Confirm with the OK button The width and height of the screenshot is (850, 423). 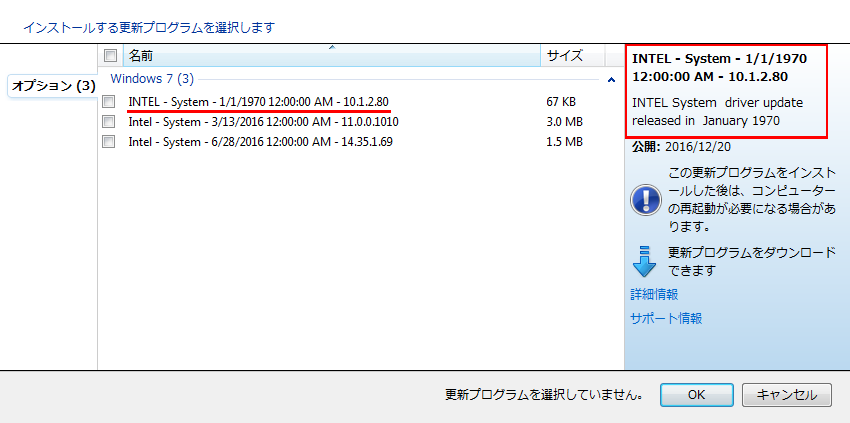coord(697,395)
